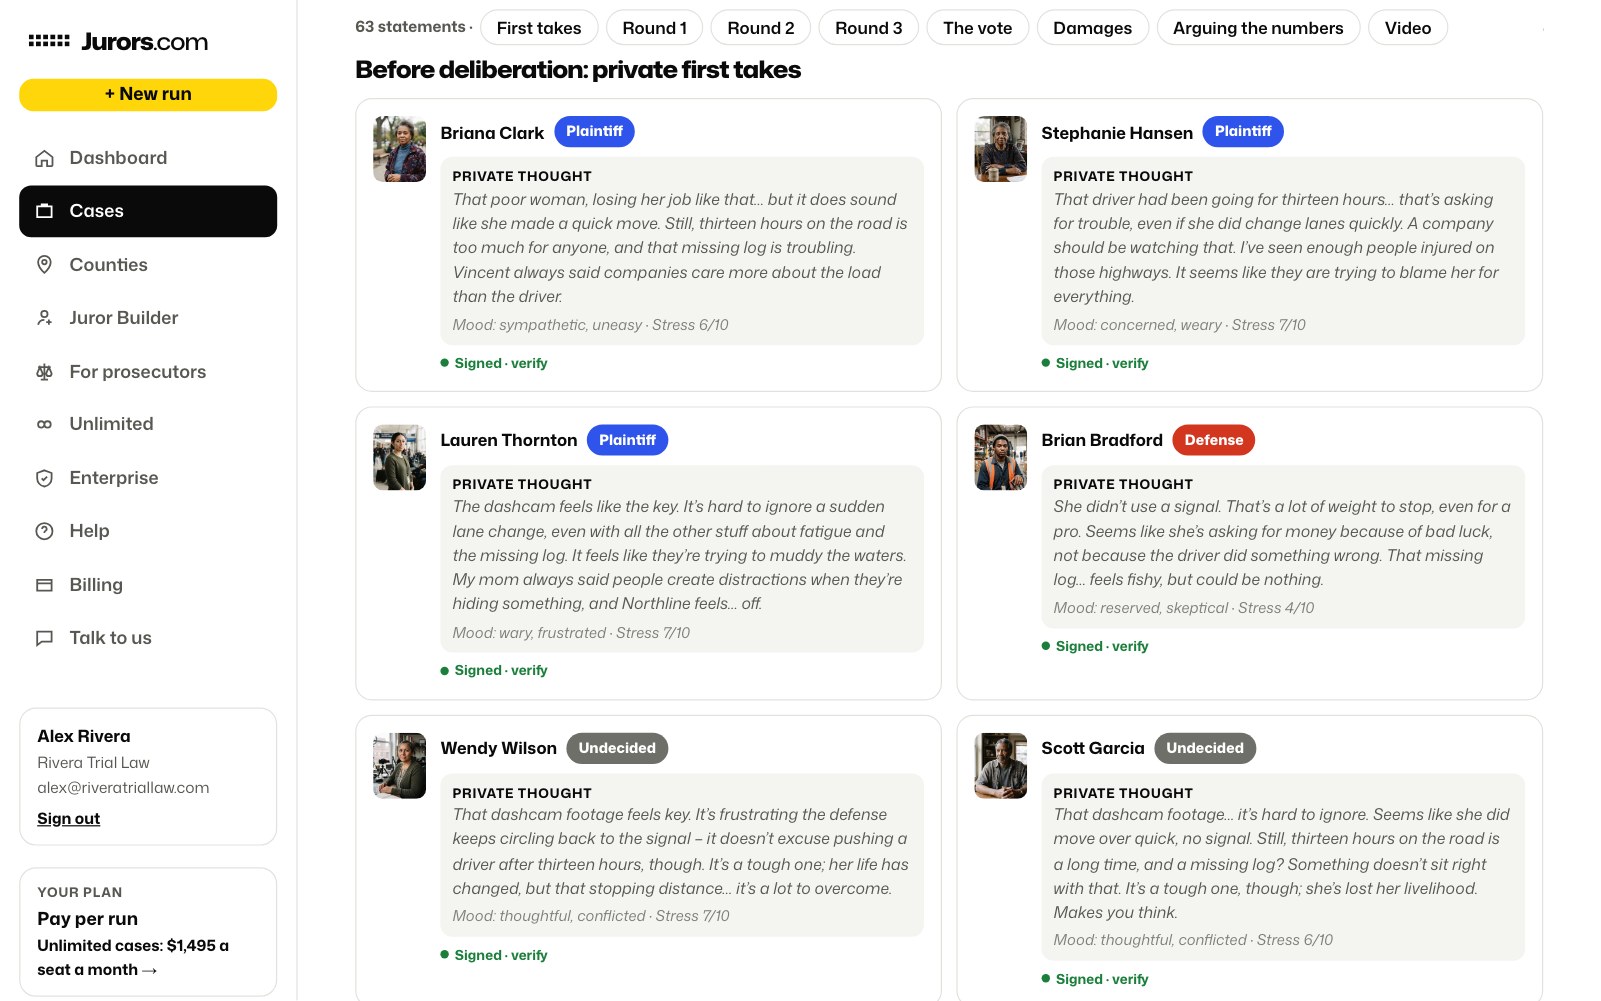This screenshot has height=1001, width=1601.
Task: Jump to The vote section
Action: (977, 28)
